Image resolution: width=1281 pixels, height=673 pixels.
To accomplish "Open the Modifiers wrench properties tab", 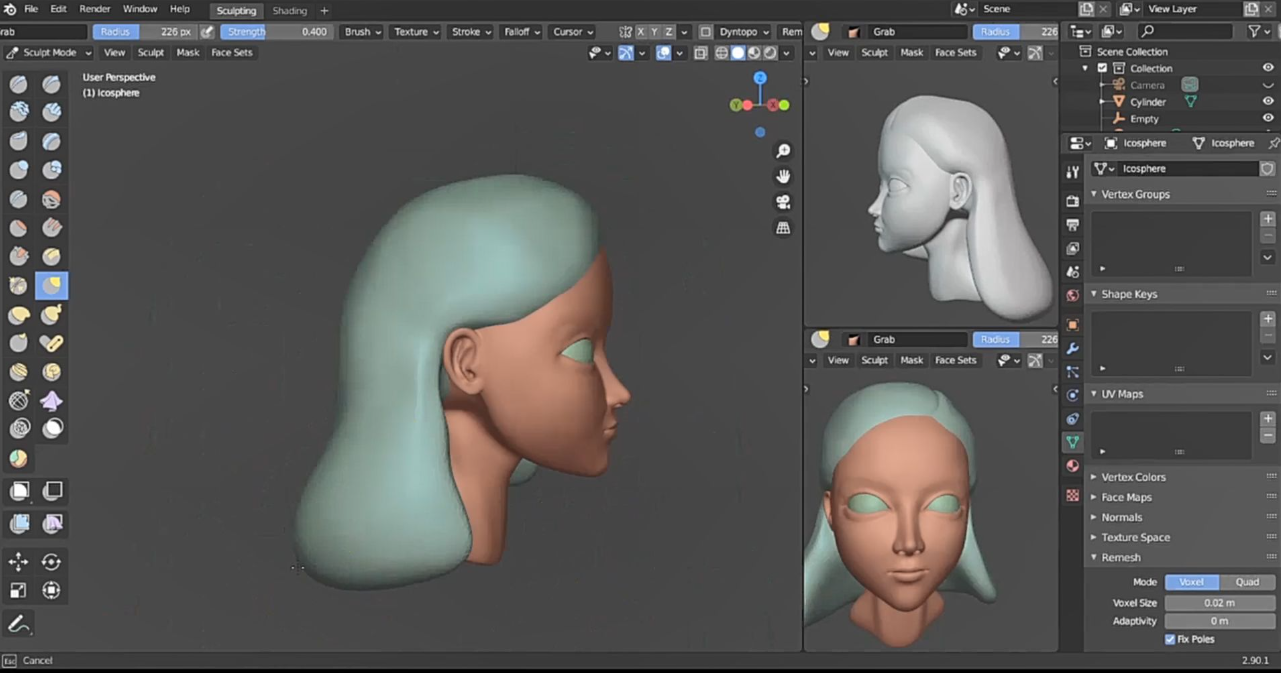I will pyautogui.click(x=1073, y=348).
